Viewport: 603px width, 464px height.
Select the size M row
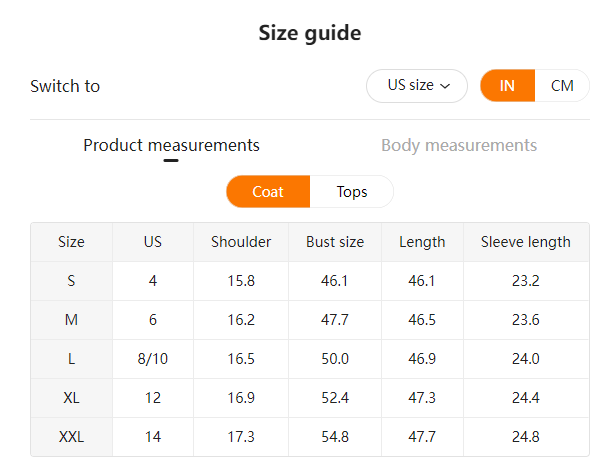tap(71, 320)
